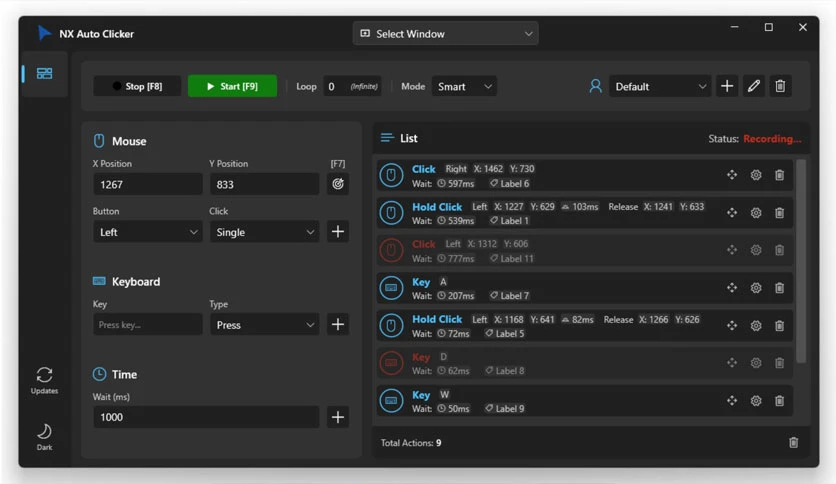
Task: Edit profile with pencil icon
Action: [753, 86]
